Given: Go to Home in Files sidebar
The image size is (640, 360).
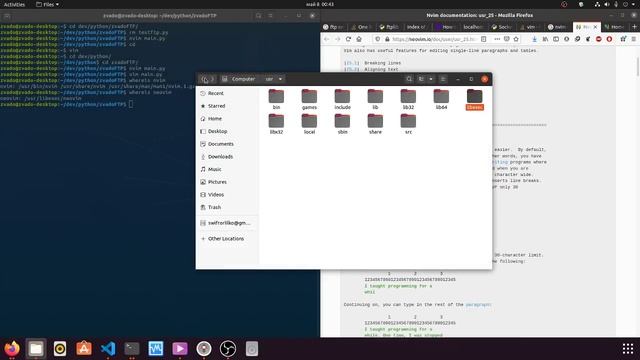Looking at the screenshot, I should (x=227, y=119).
